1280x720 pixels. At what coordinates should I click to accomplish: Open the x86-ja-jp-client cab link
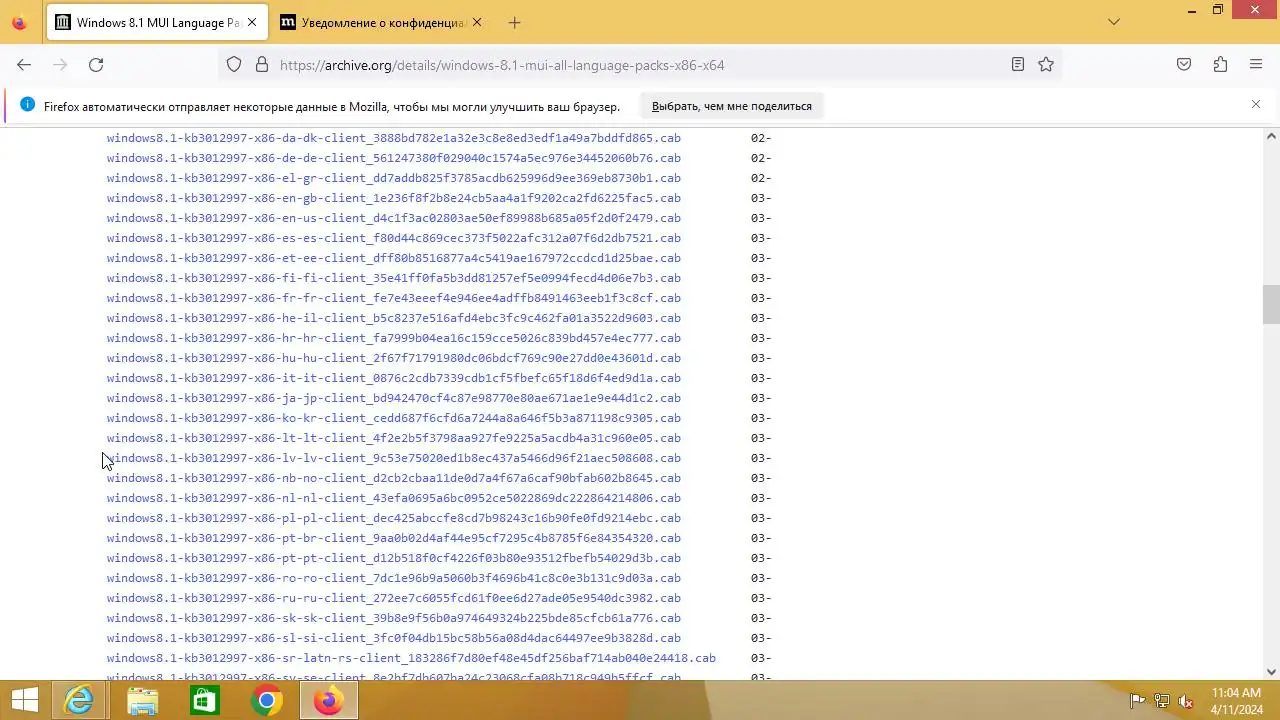(394, 398)
